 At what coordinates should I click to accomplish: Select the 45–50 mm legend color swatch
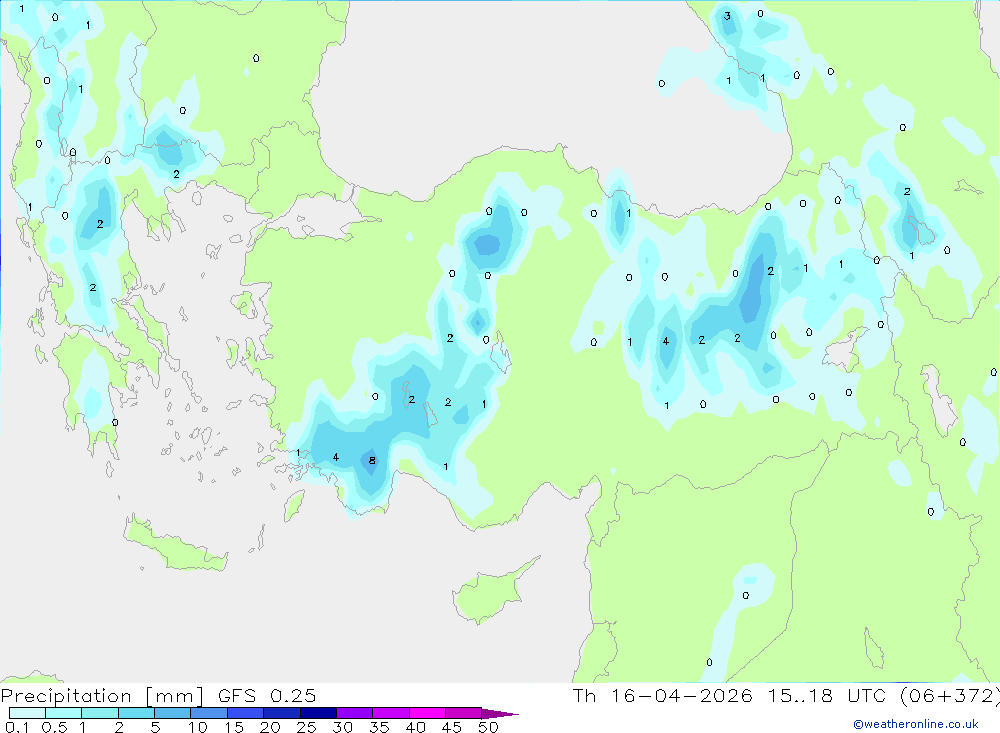click(x=463, y=713)
